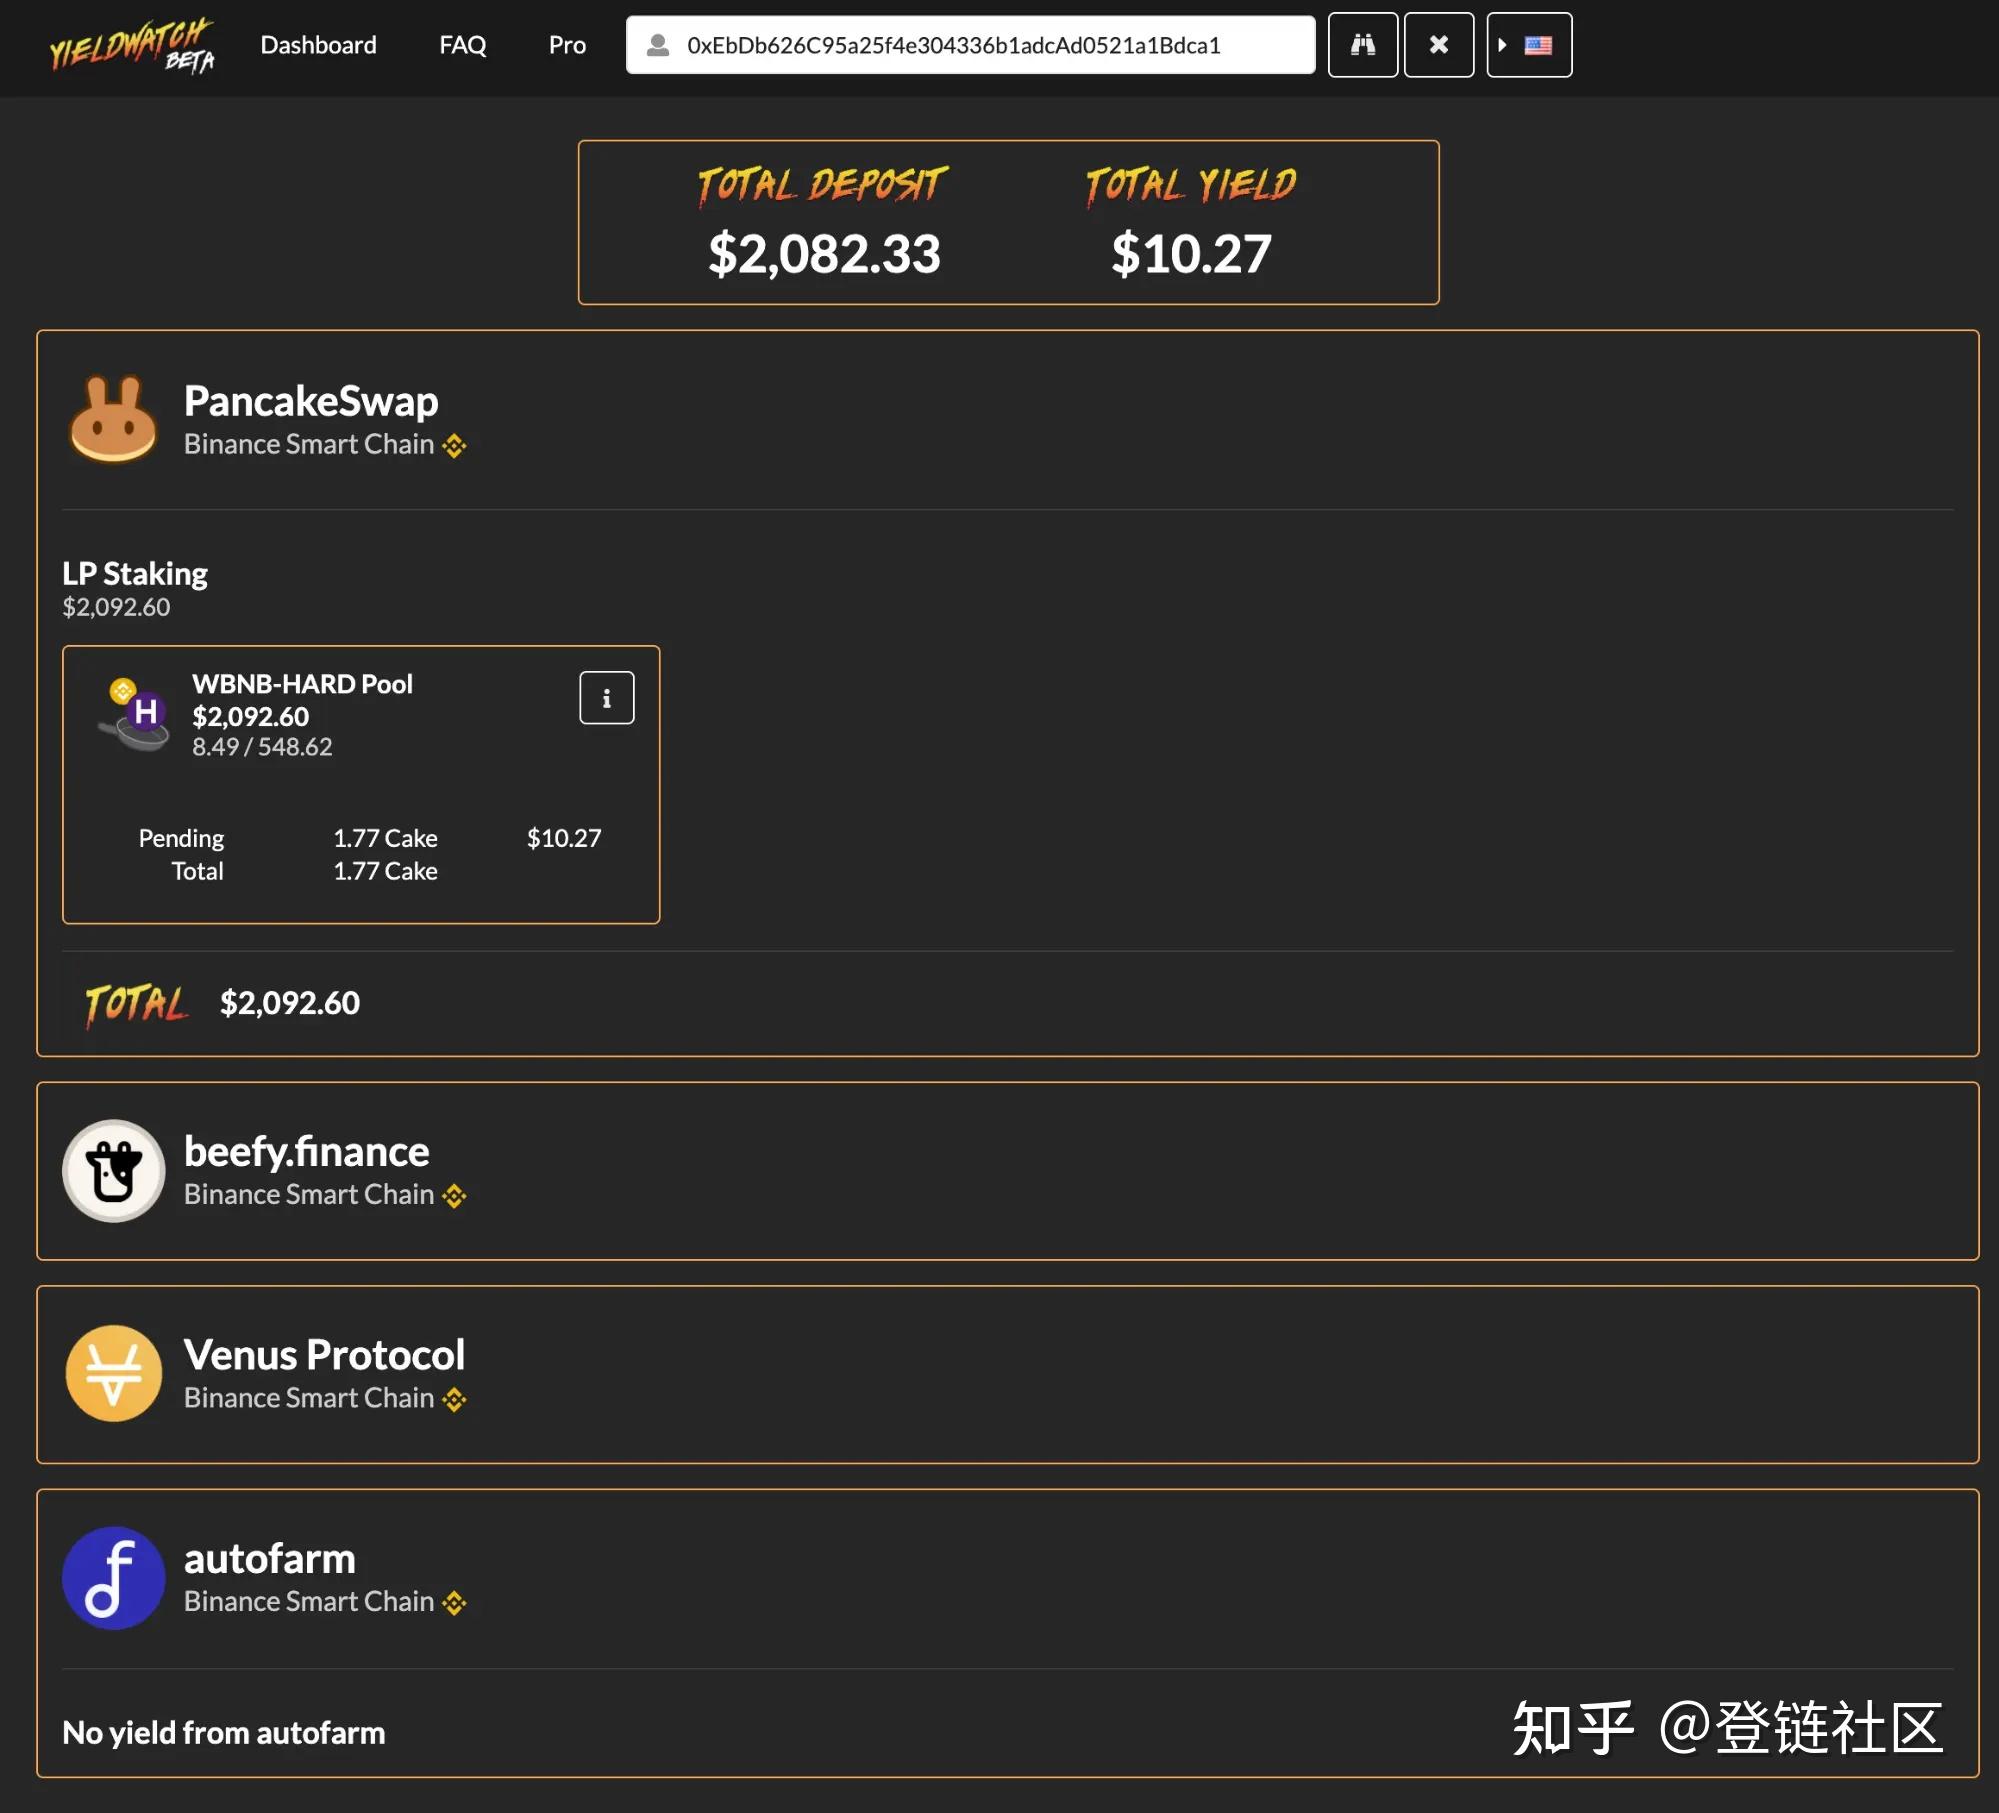Click the Total Yield amount $10.27
The image size is (1999, 1813).
tap(1191, 254)
